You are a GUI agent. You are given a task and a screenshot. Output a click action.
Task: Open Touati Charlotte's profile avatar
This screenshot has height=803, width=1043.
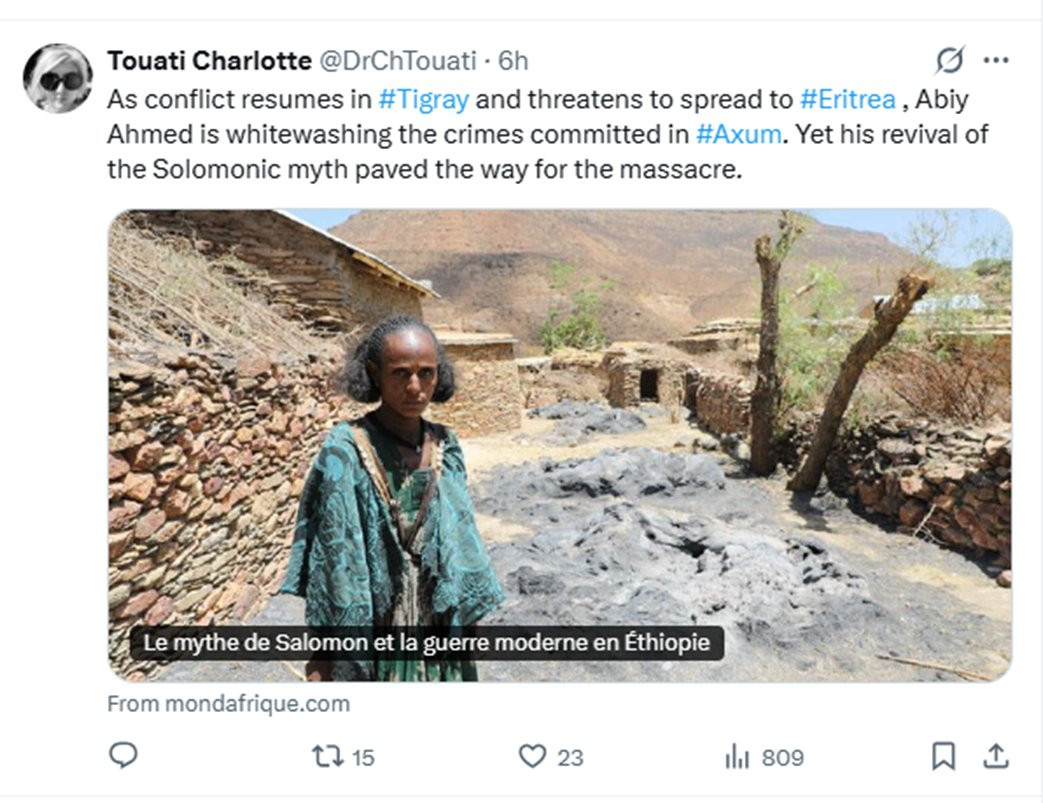(58, 78)
